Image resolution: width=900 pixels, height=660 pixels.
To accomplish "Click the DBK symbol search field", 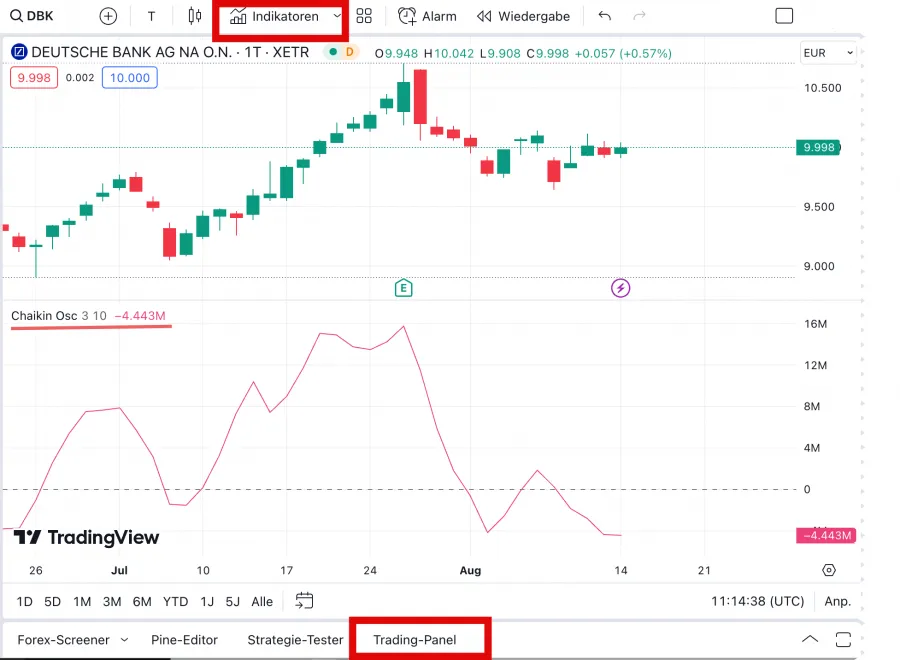I will tap(33, 16).
